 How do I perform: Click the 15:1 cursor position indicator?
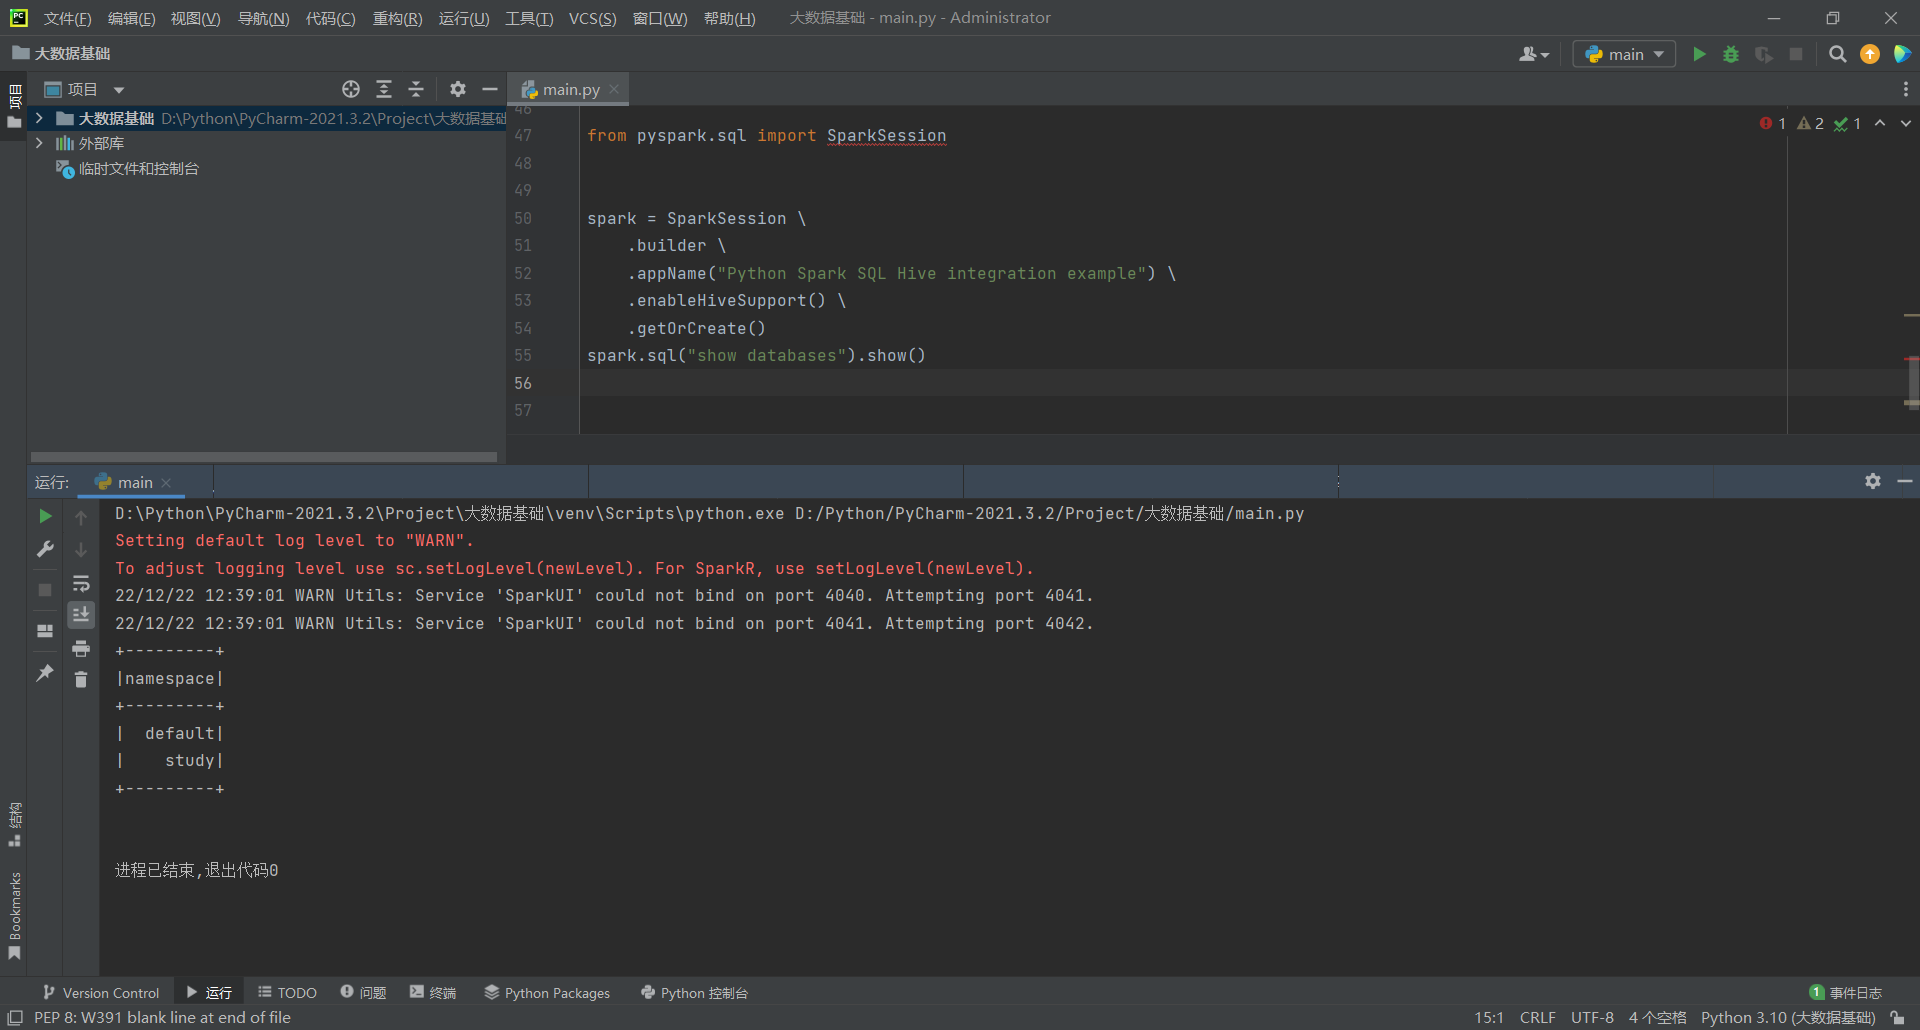[x=1488, y=1018]
